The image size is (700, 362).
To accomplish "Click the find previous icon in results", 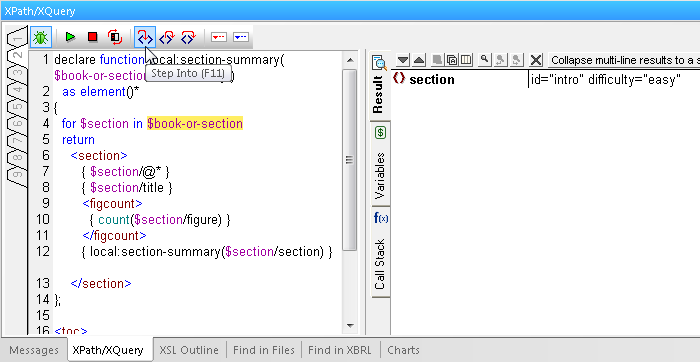I will (500, 60).
